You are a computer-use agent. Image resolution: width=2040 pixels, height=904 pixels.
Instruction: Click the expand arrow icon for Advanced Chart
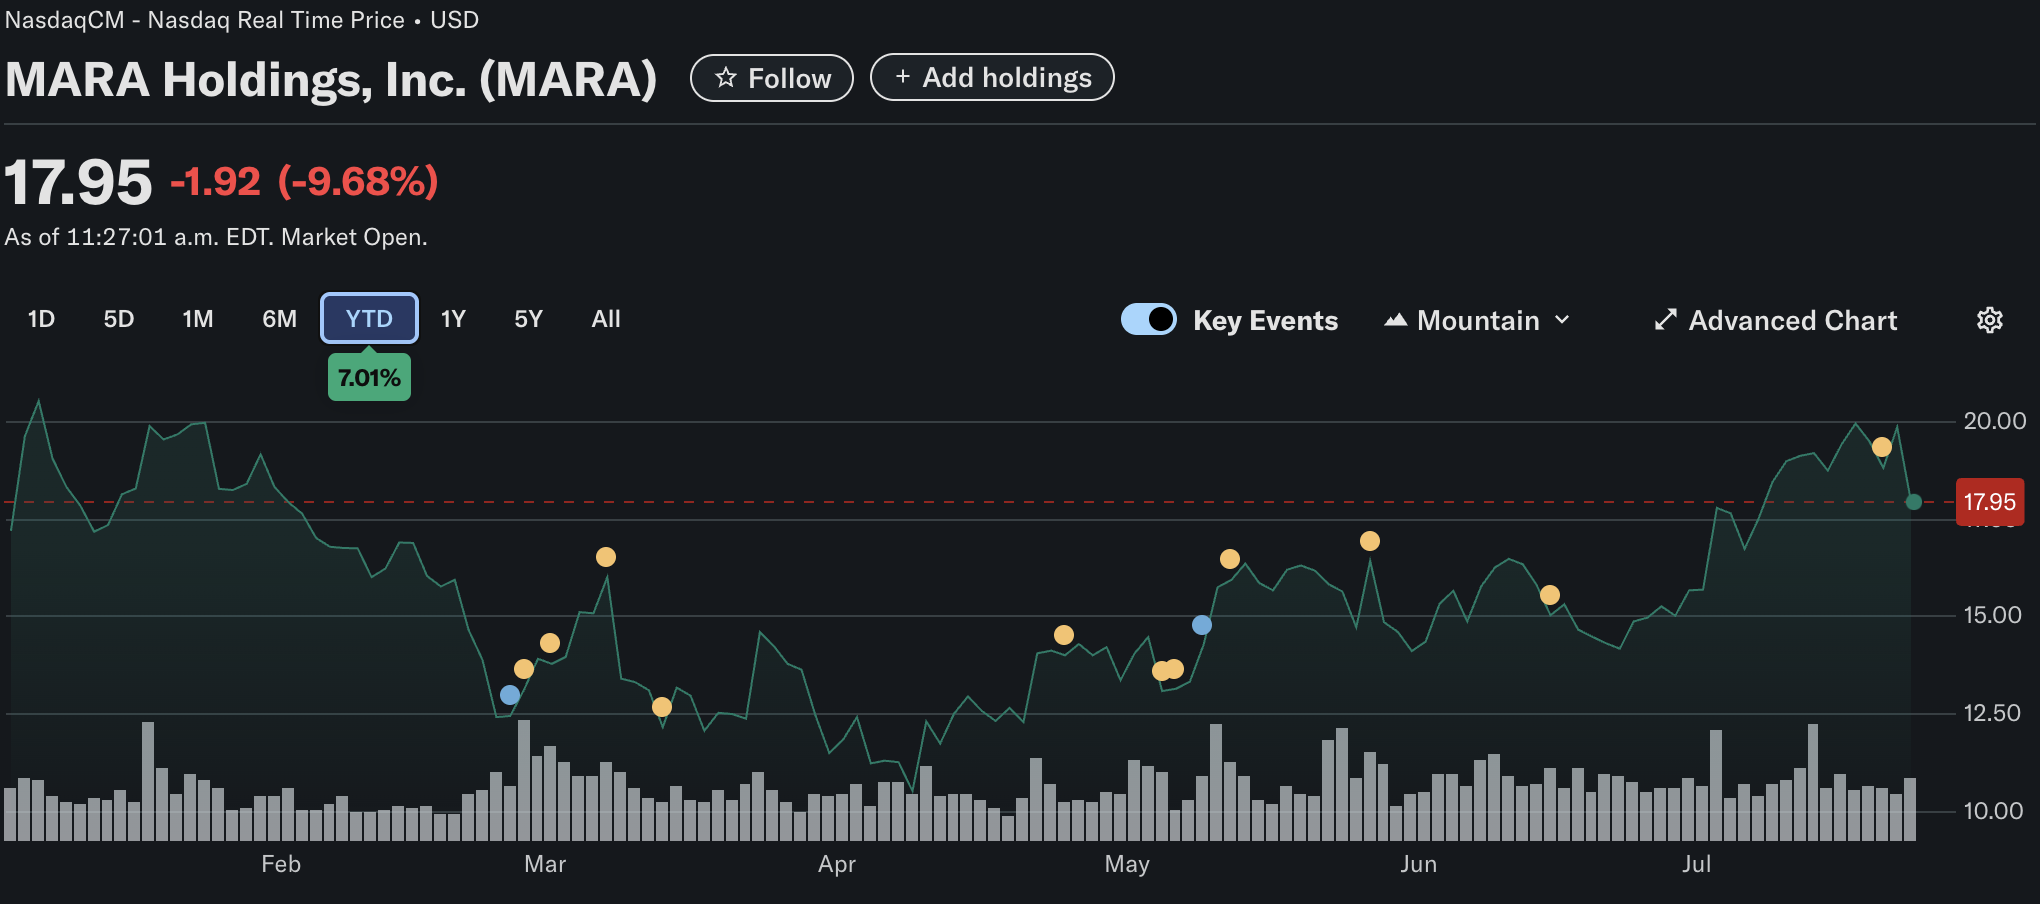click(1665, 320)
